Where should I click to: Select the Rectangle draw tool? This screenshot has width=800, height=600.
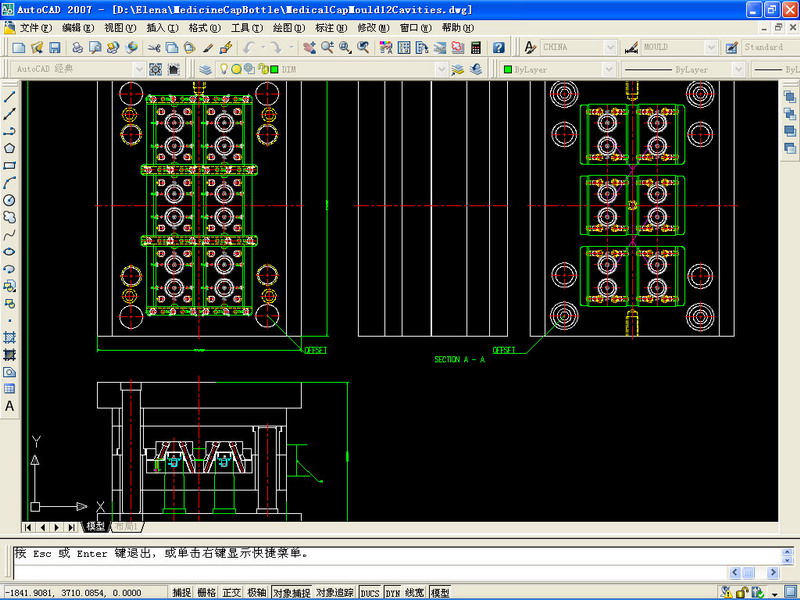tap(10, 165)
